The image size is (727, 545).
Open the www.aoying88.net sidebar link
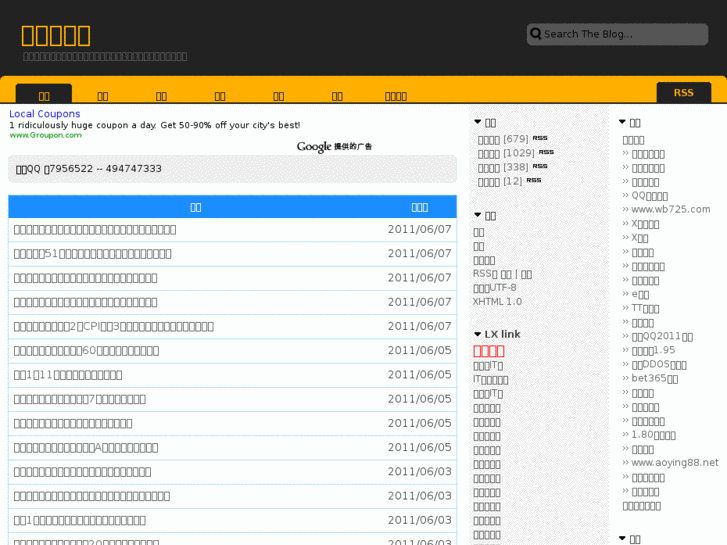click(x=674, y=463)
